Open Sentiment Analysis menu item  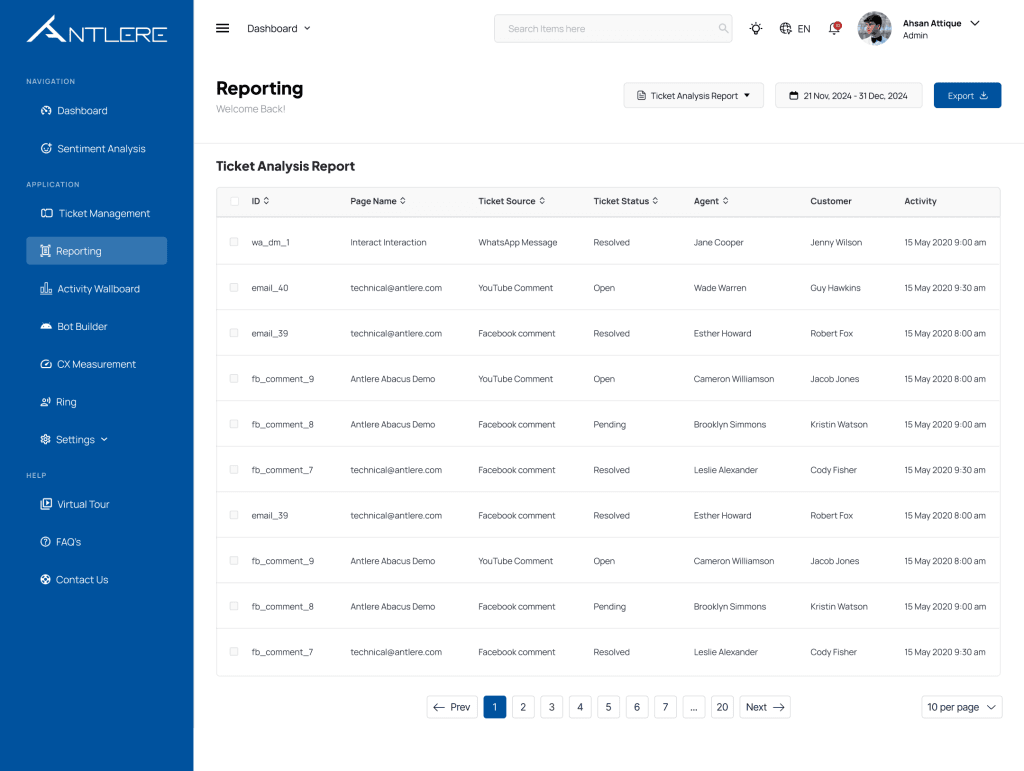pyautogui.click(x=97, y=148)
